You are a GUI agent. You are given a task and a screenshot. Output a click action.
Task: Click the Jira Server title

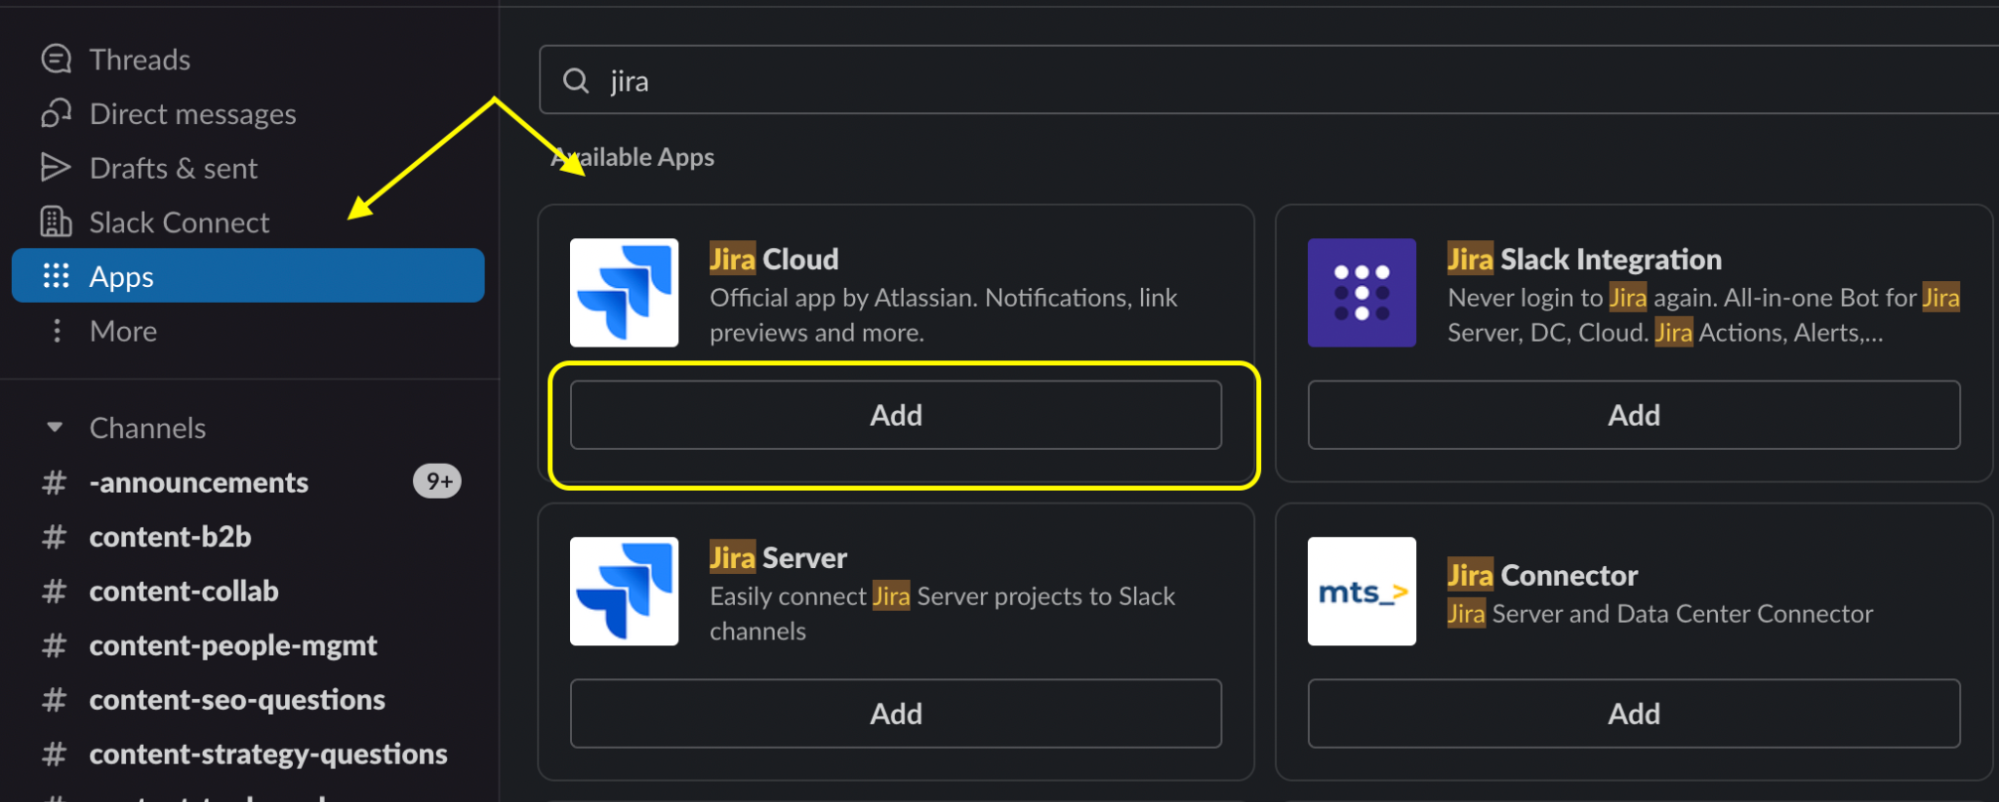click(778, 558)
